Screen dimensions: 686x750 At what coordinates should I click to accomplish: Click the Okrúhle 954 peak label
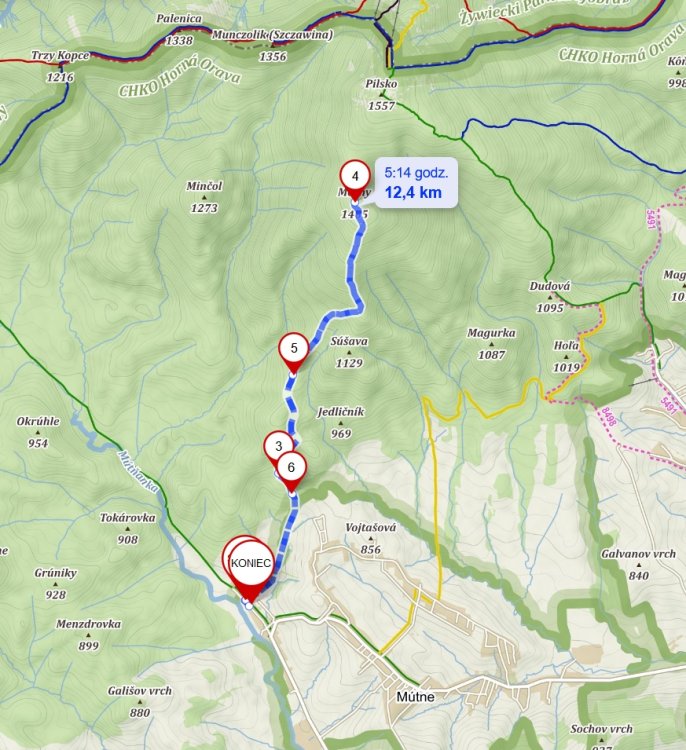pos(38,432)
